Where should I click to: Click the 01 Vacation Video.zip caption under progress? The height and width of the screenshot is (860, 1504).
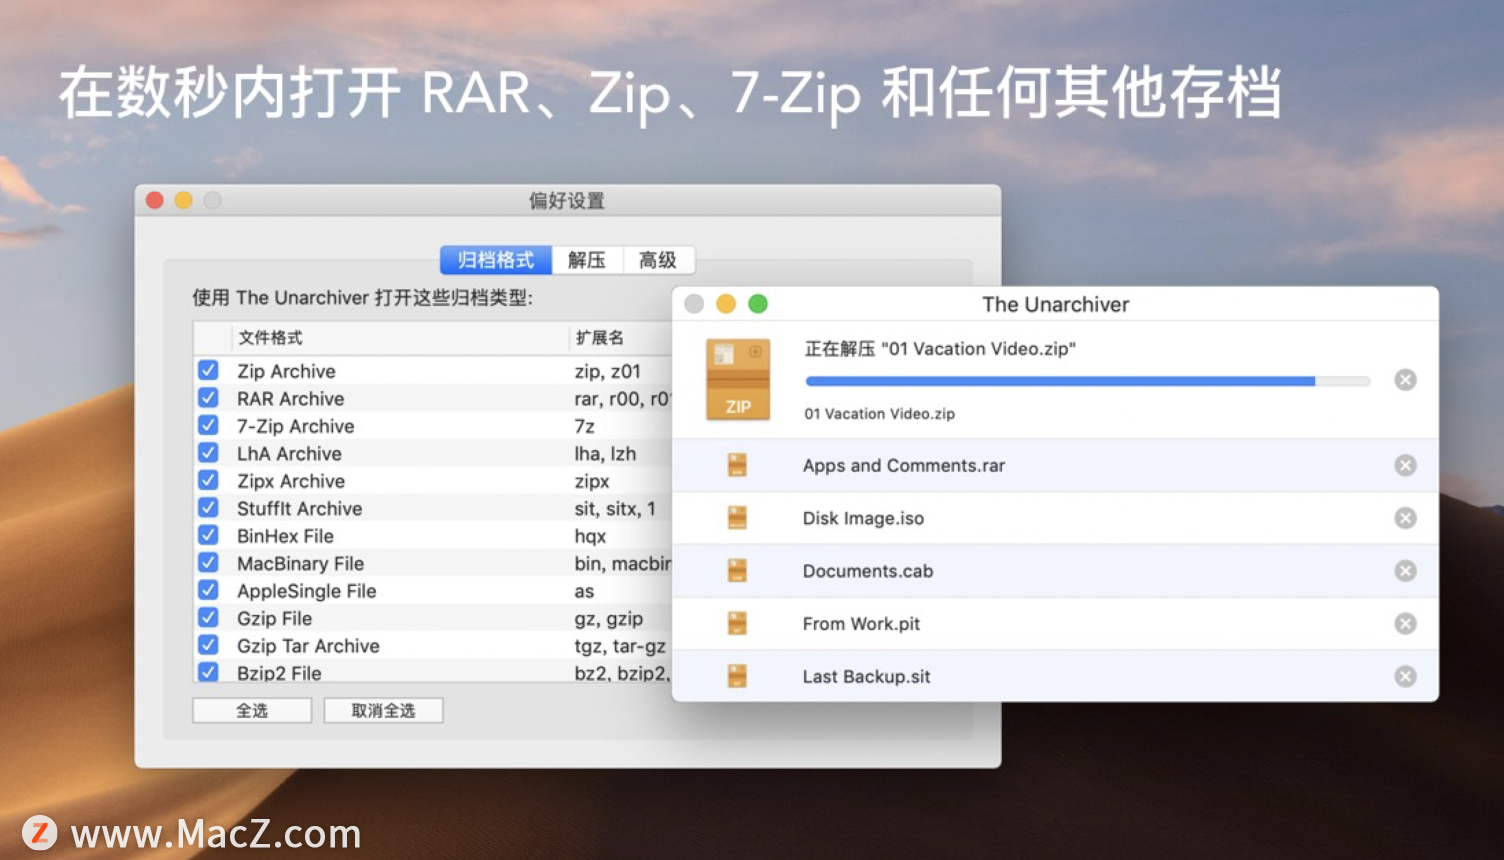[880, 414]
